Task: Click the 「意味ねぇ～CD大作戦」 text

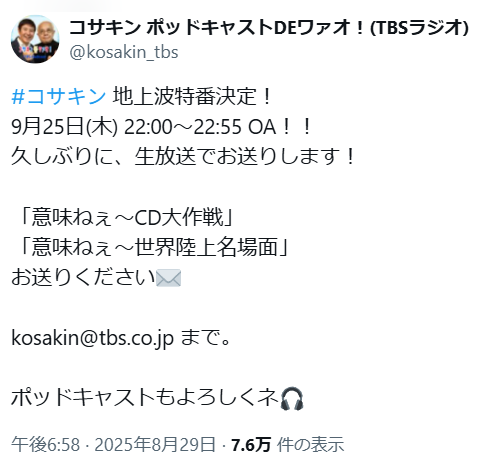Action: coord(126,218)
